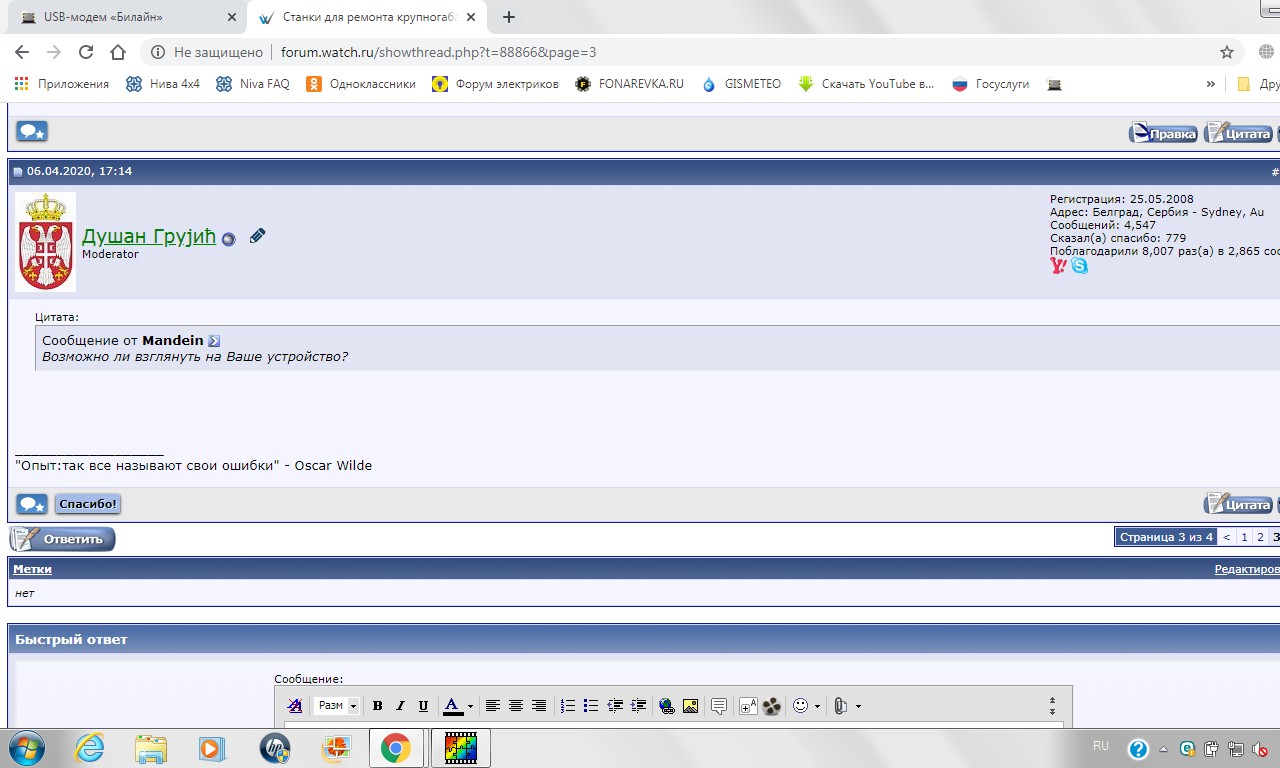Image resolution: width=1280 pixels, height=768 pixels.
Task: Insert a hyperlink with globe icon
Action: tap(667, 706)
